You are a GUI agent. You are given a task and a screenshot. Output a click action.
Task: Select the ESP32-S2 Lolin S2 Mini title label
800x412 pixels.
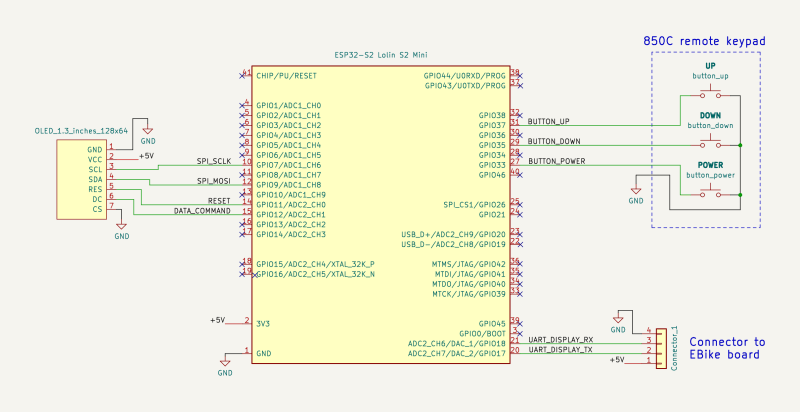pyautogui.click(x=381, y=55)
